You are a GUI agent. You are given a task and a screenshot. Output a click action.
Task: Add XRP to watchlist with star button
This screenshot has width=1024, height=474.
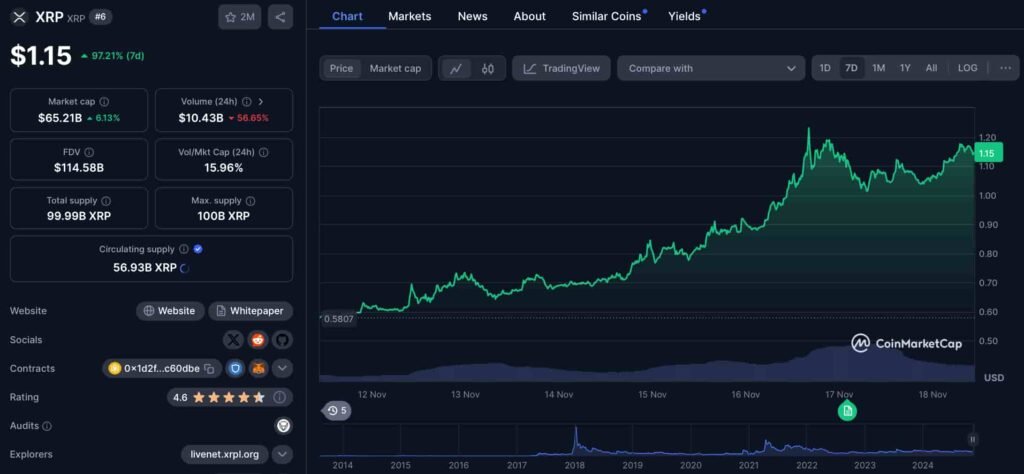click(x=239, y=17)
